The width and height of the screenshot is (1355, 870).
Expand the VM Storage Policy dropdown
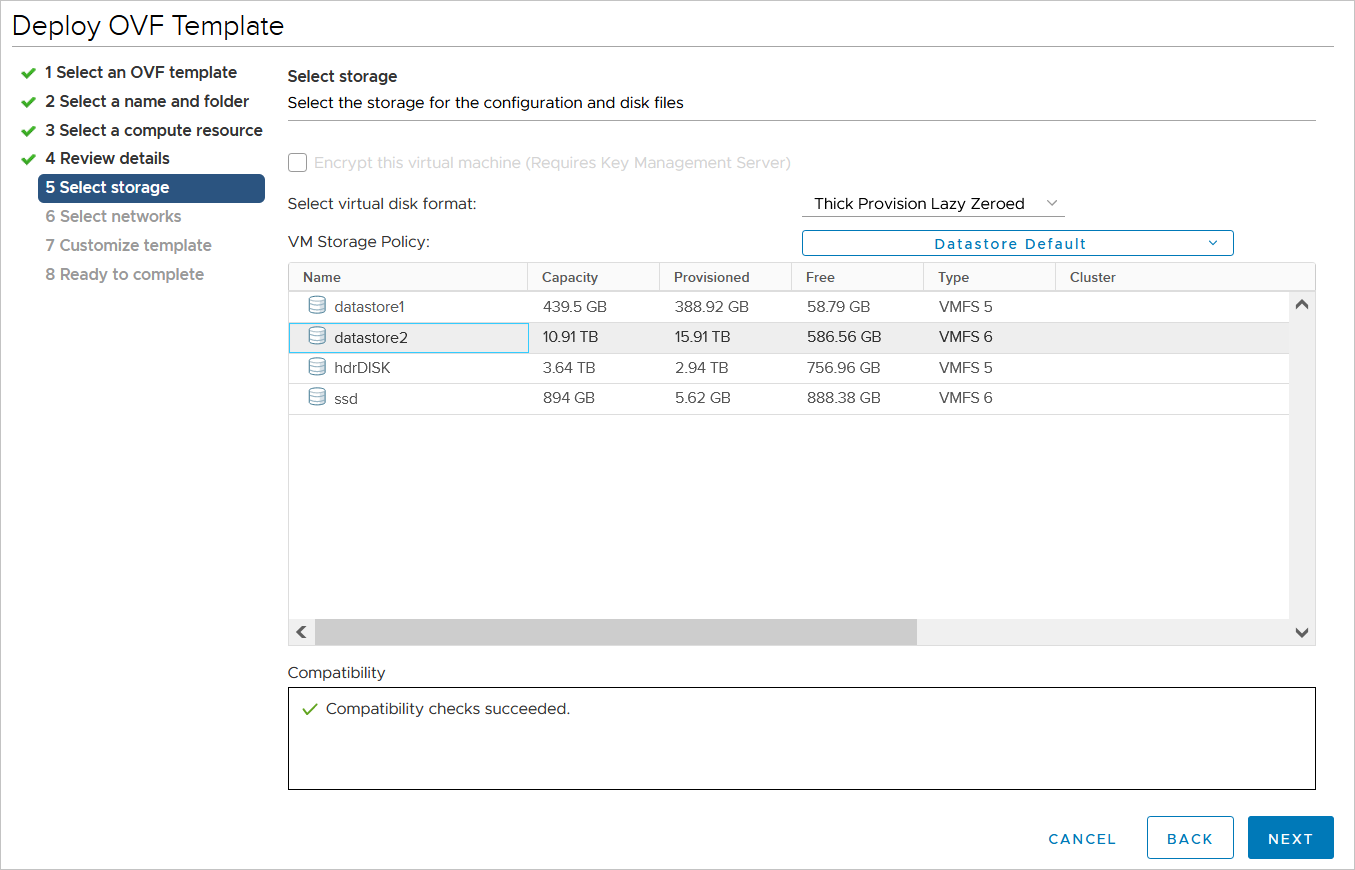click(x=1017, y=243)
